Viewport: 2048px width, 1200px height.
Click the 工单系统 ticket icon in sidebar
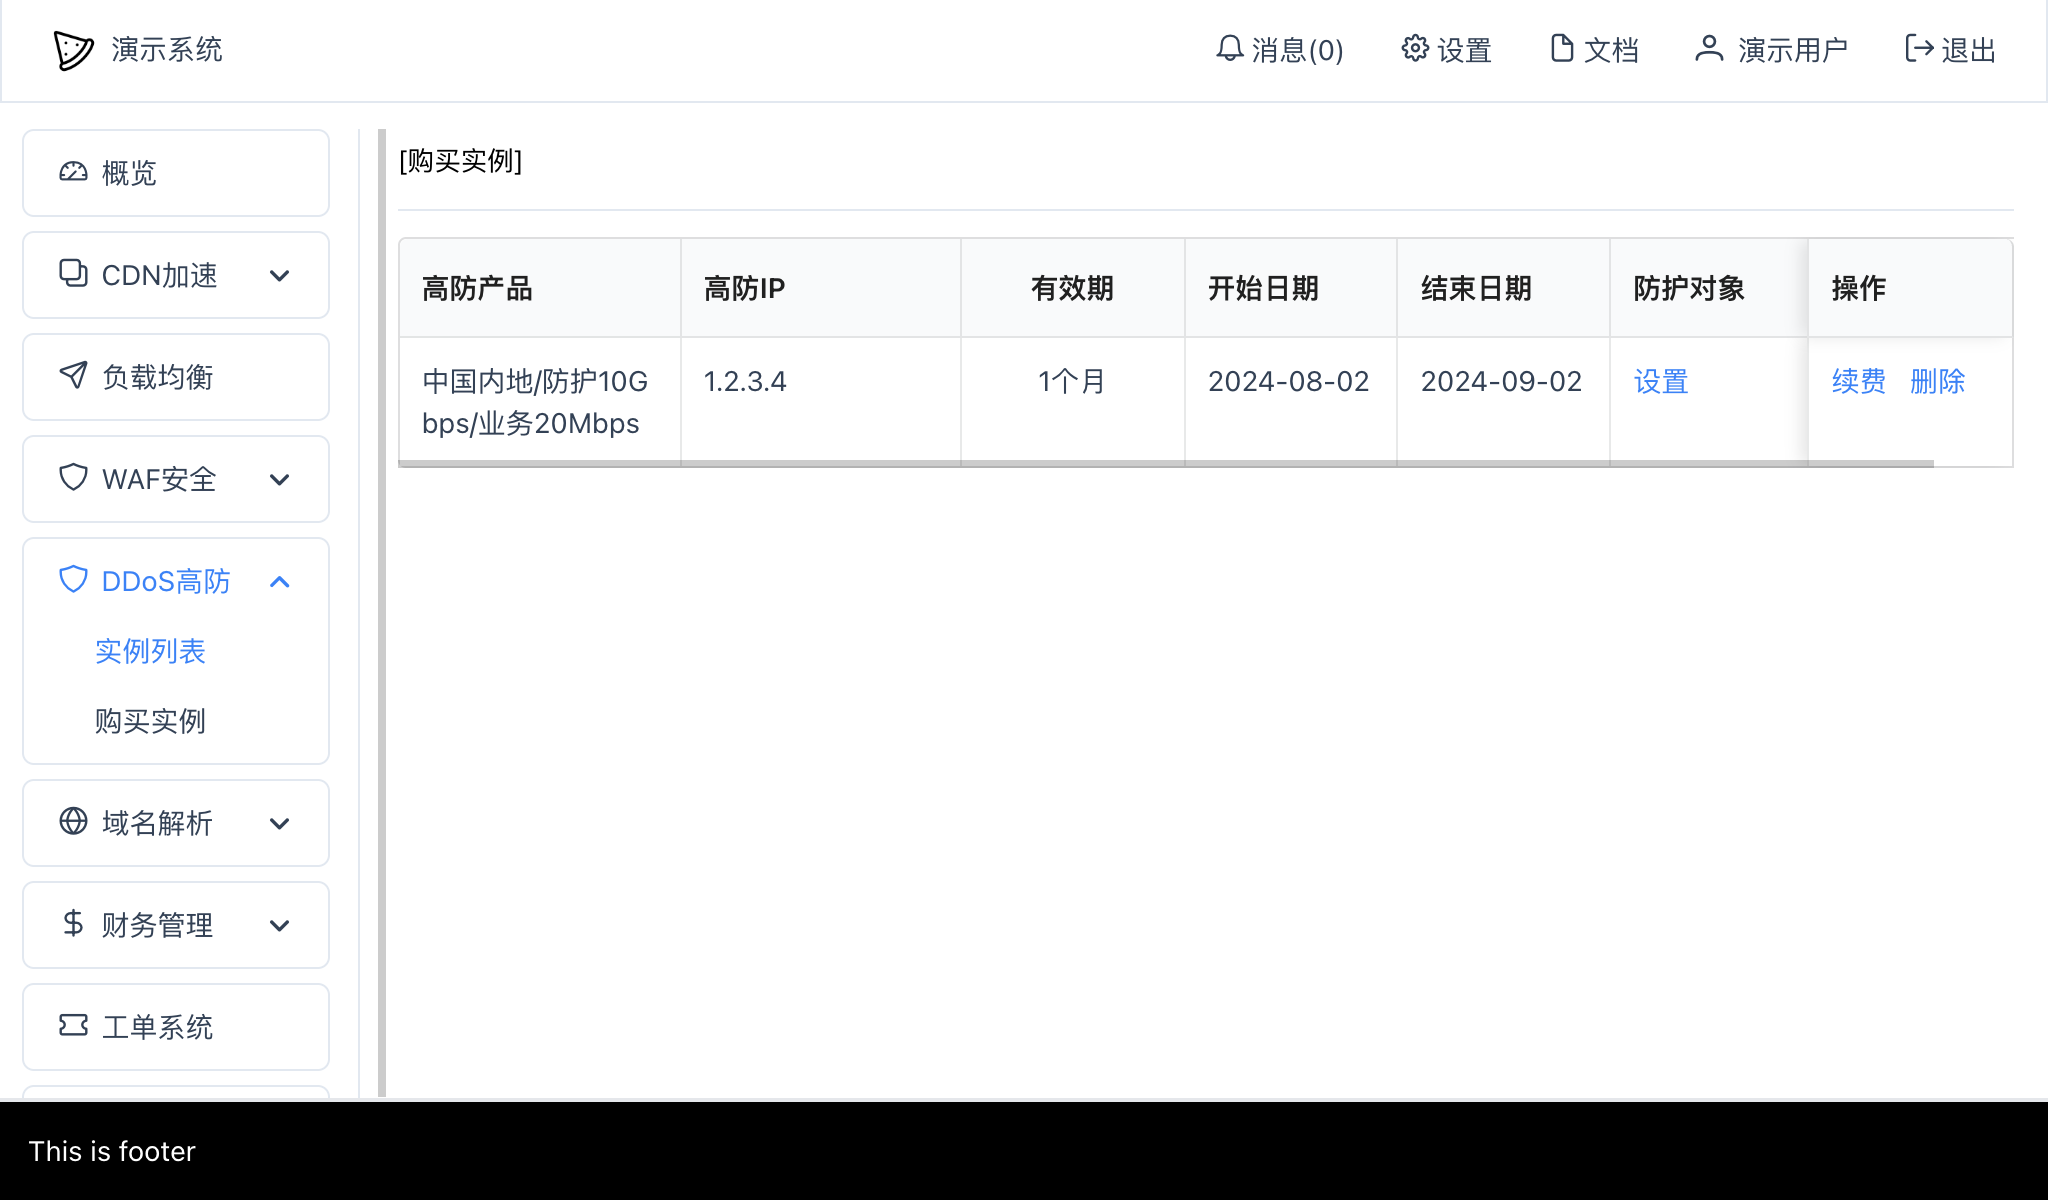73,1027
